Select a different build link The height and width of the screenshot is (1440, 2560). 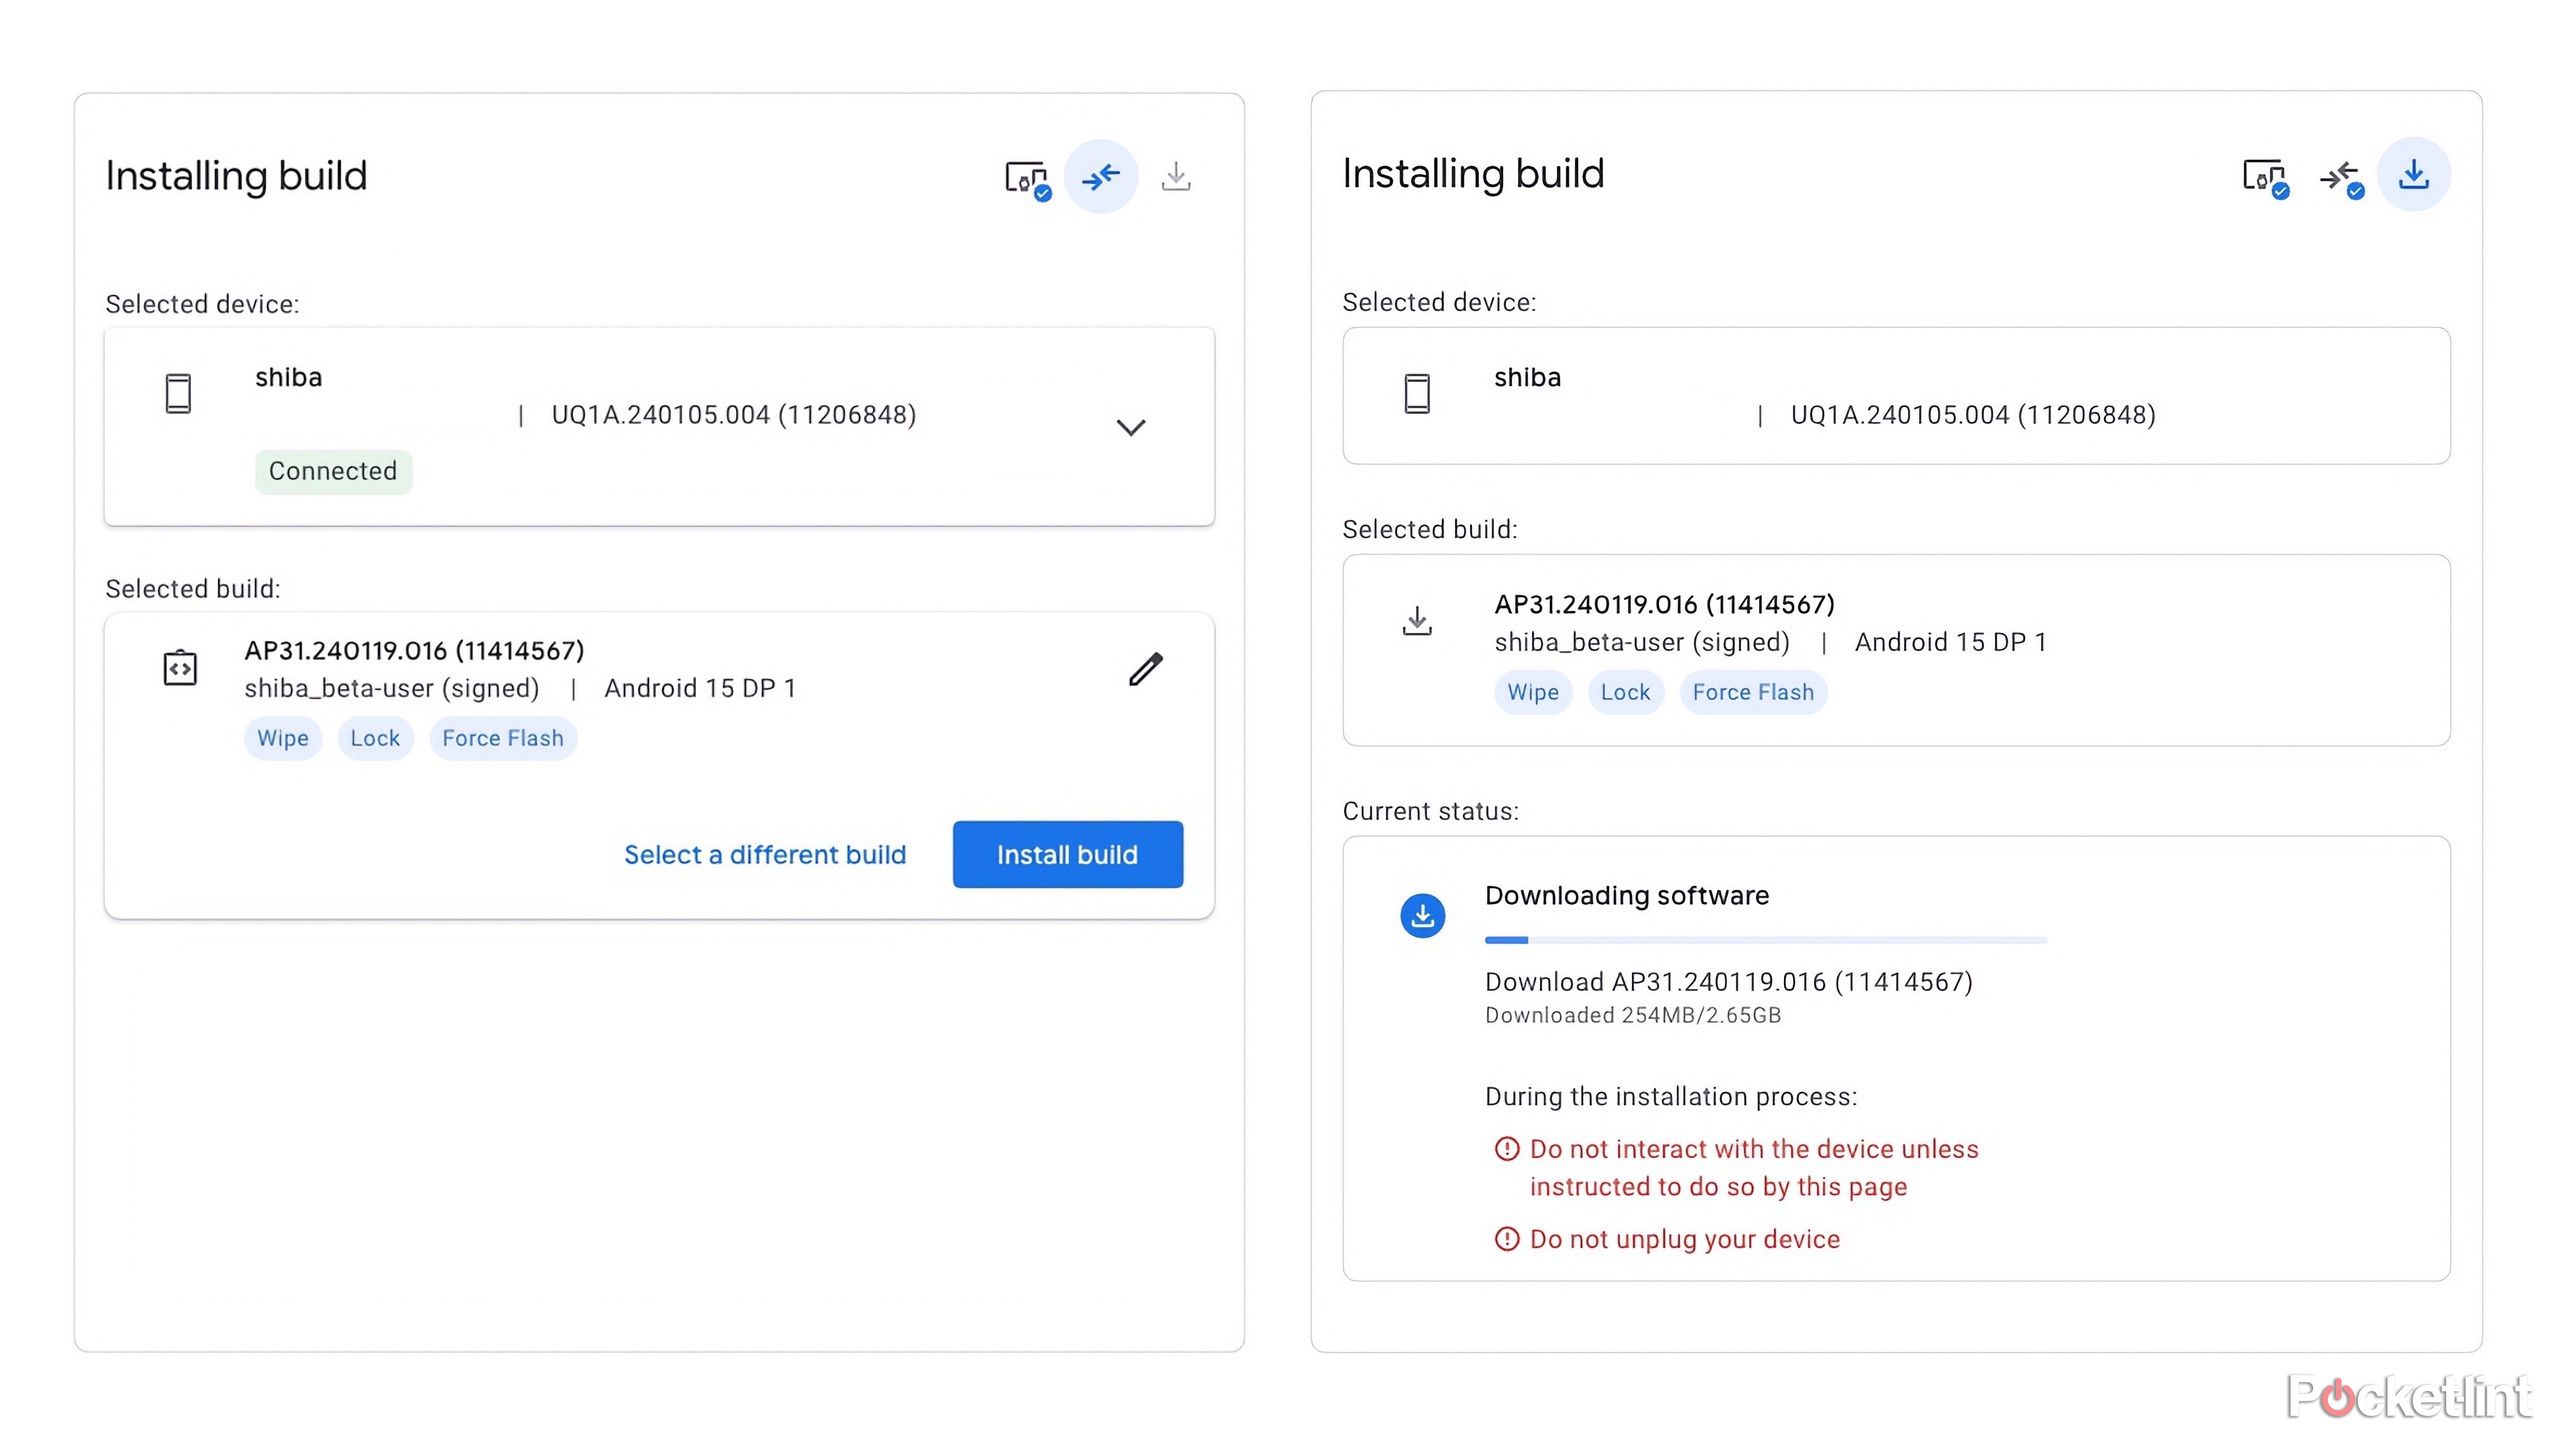(765, 855)
